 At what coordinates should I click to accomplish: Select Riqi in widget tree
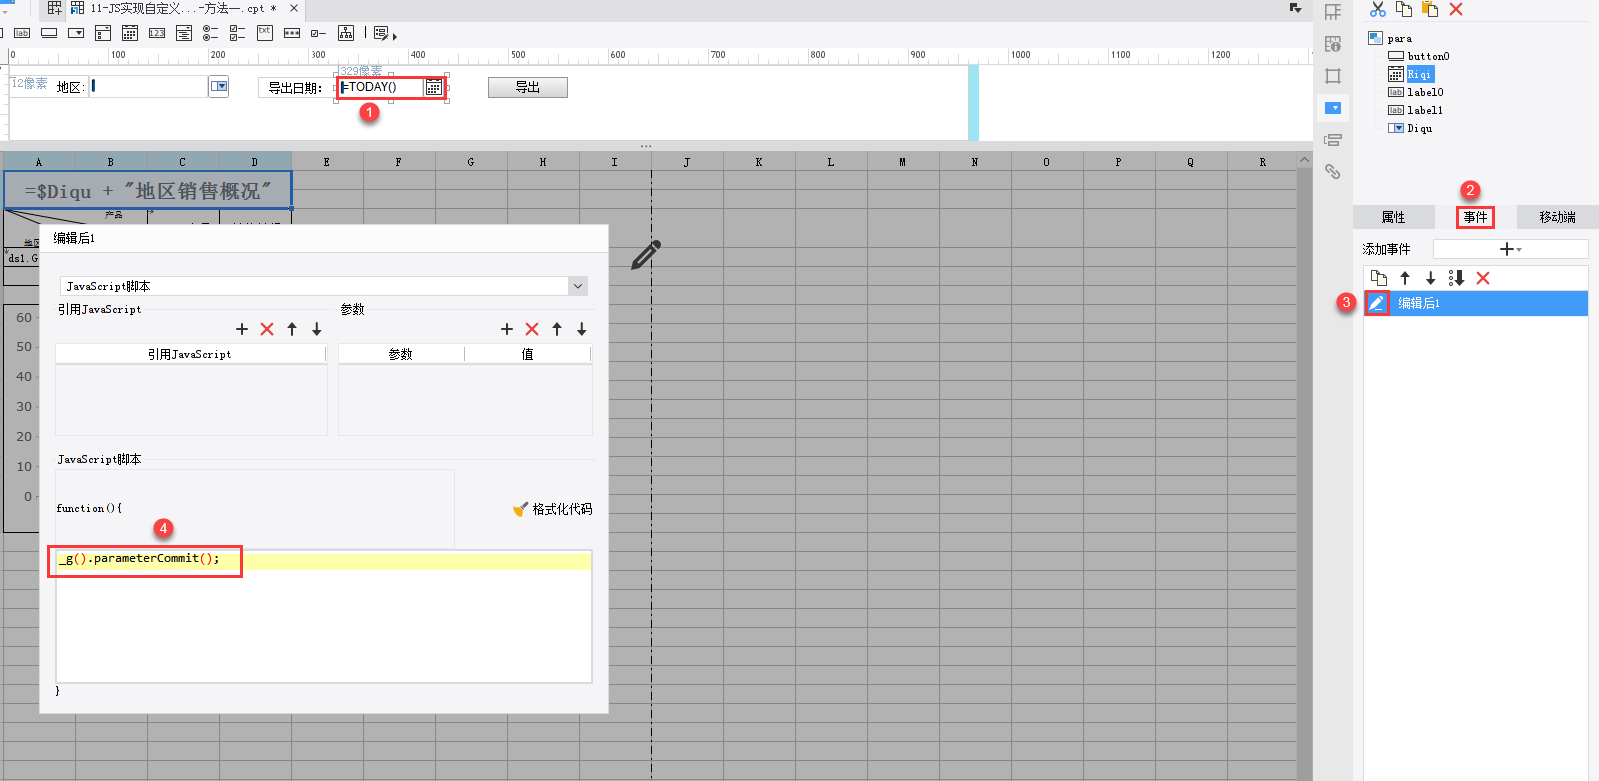pyautogui.click(x=1419, y=75)
